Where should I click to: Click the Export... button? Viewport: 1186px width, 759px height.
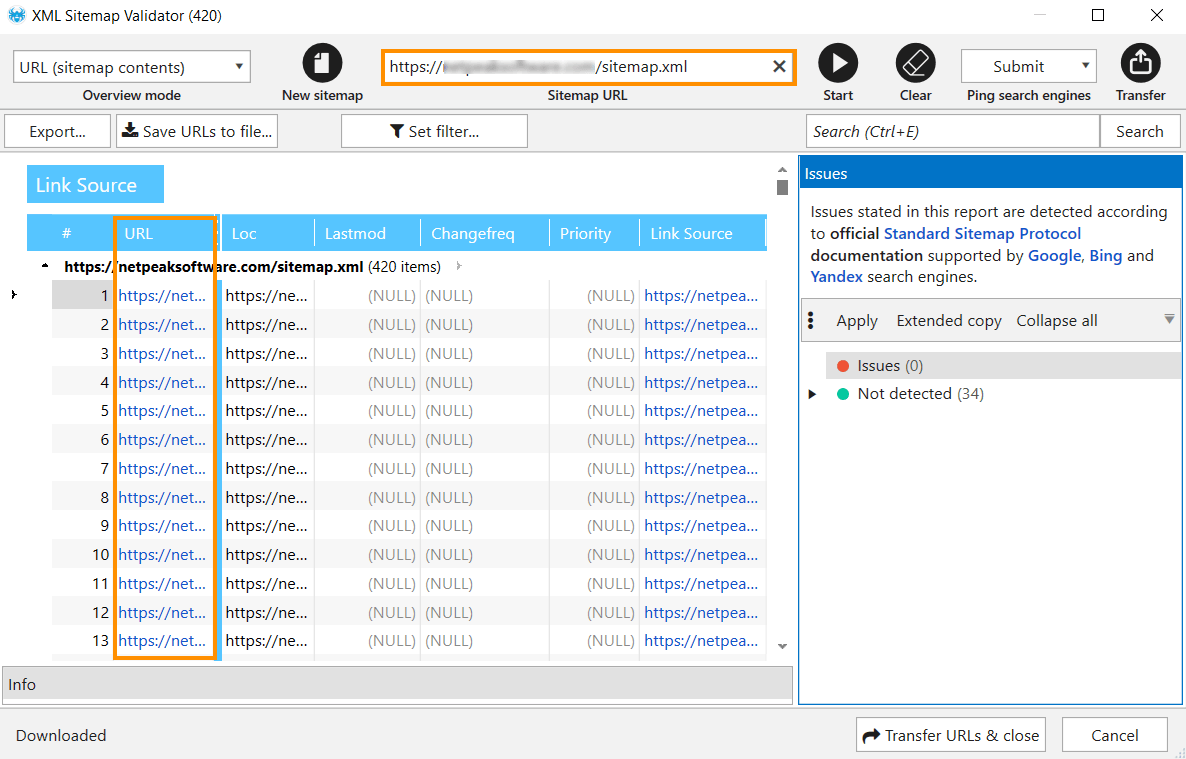click(x=57, y=132)
